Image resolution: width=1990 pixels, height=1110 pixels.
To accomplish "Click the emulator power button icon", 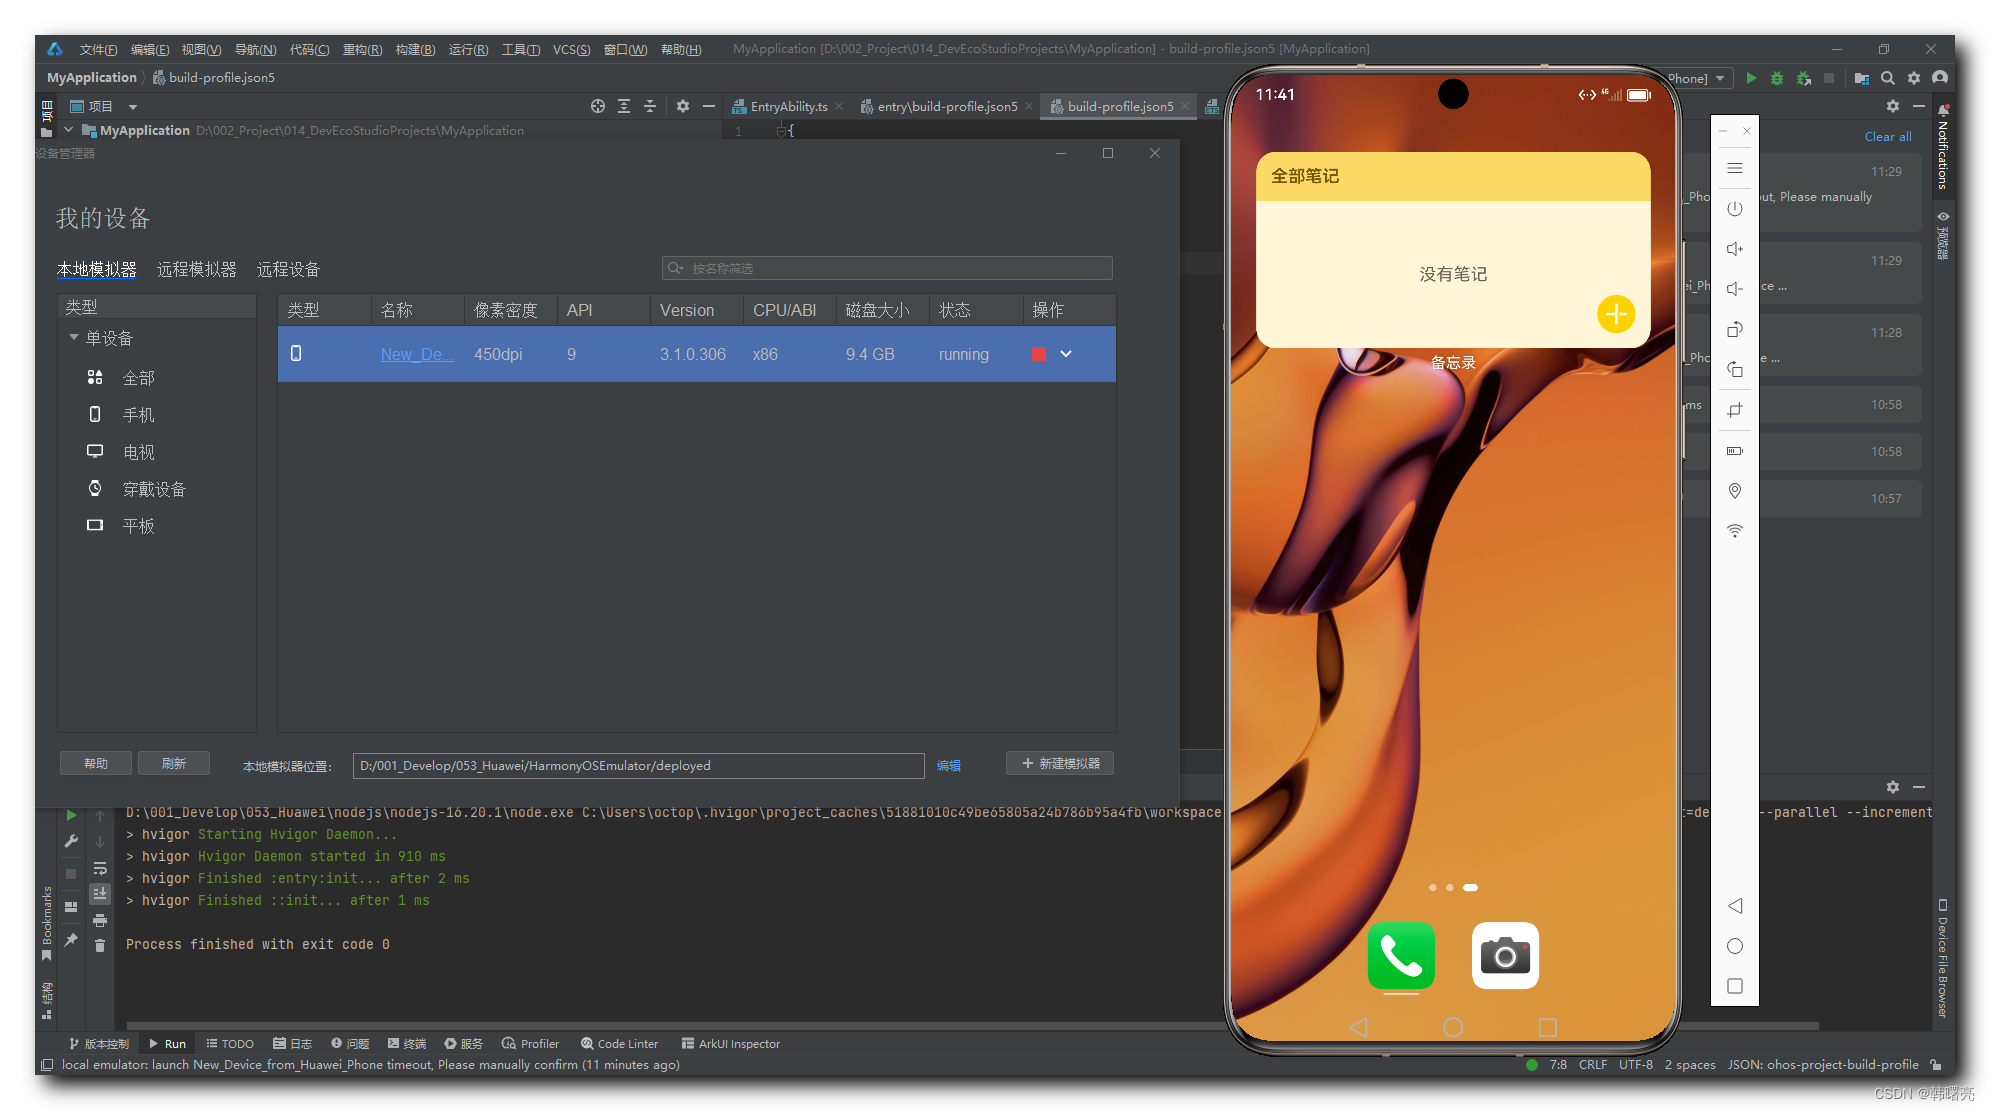I will 1735,209.
